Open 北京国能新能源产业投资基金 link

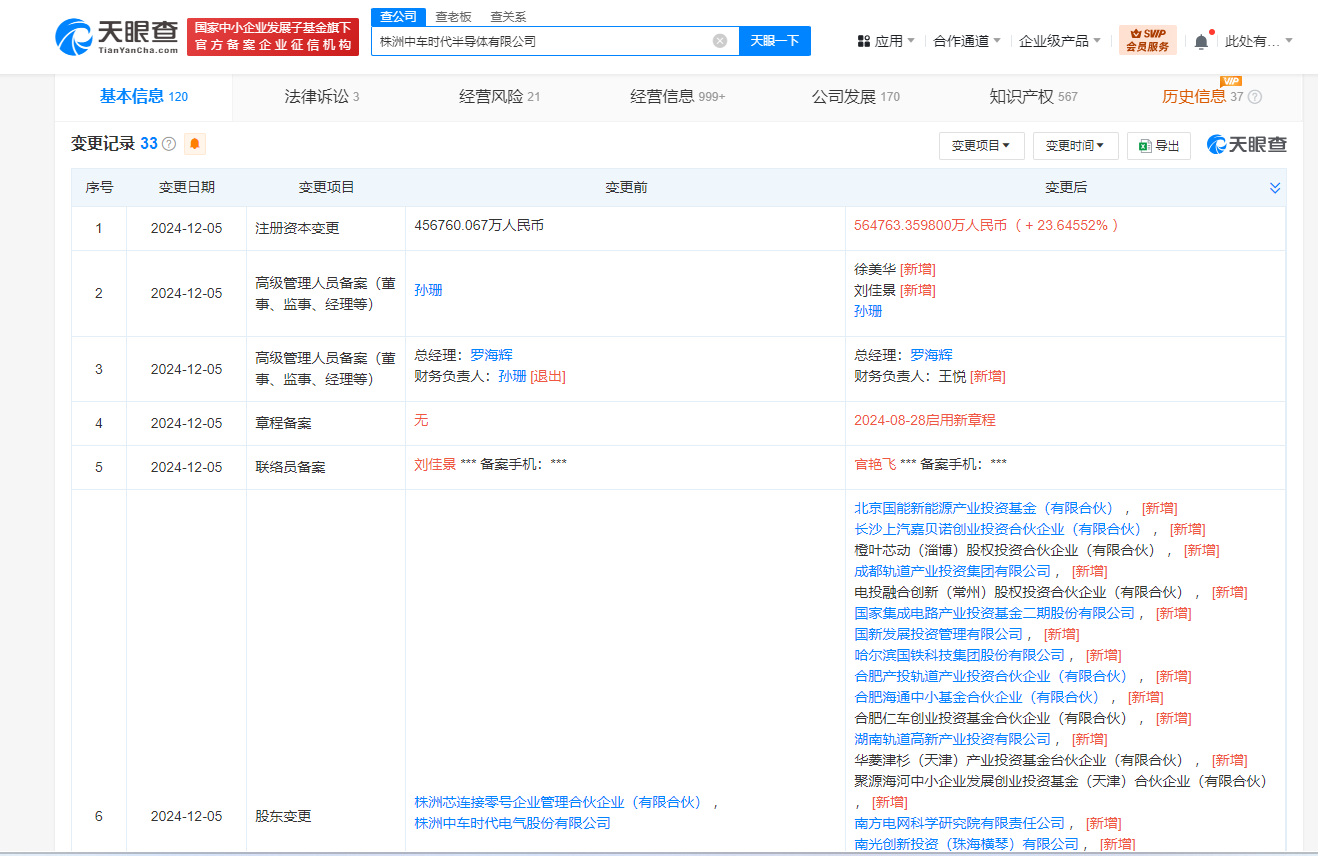coord(984,508)
